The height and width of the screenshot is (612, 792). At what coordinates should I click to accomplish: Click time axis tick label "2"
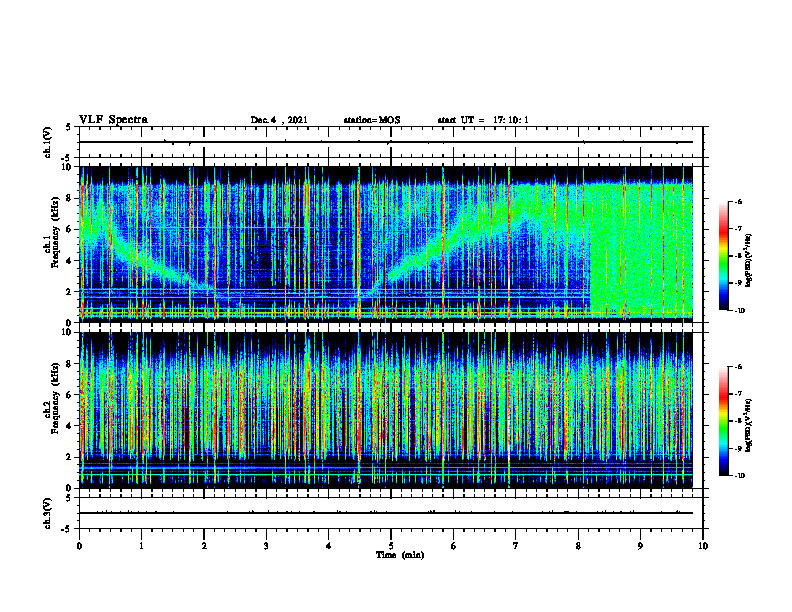(204, 546)
